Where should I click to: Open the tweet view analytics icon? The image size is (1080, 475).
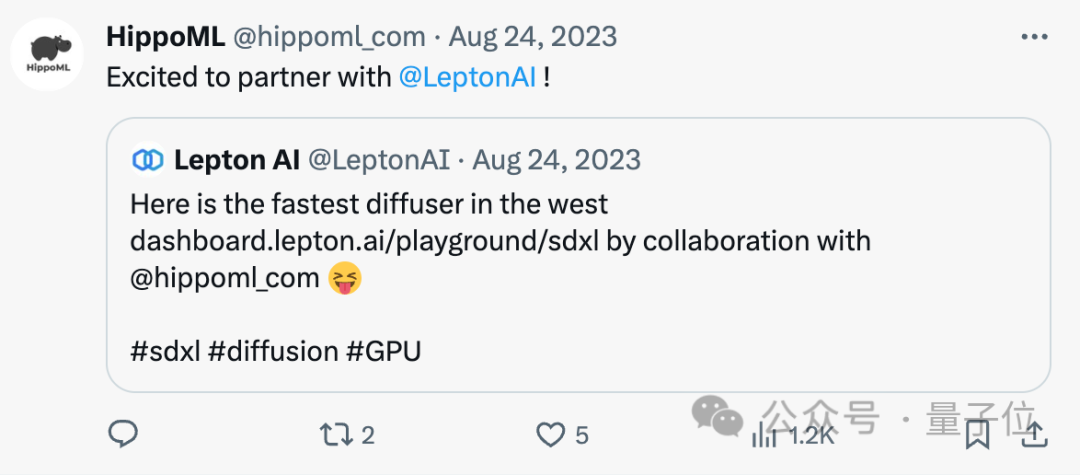pyautogui.click(x=765, y=434)
